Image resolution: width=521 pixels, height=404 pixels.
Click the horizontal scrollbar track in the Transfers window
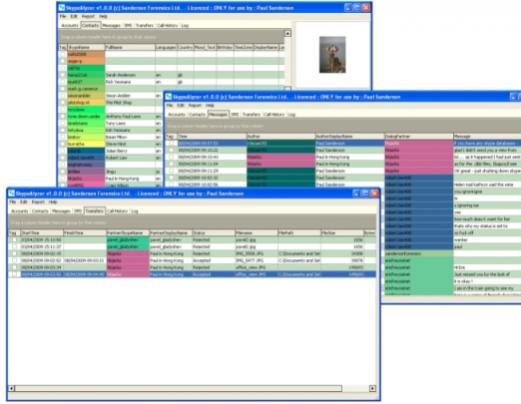(178, 388)
